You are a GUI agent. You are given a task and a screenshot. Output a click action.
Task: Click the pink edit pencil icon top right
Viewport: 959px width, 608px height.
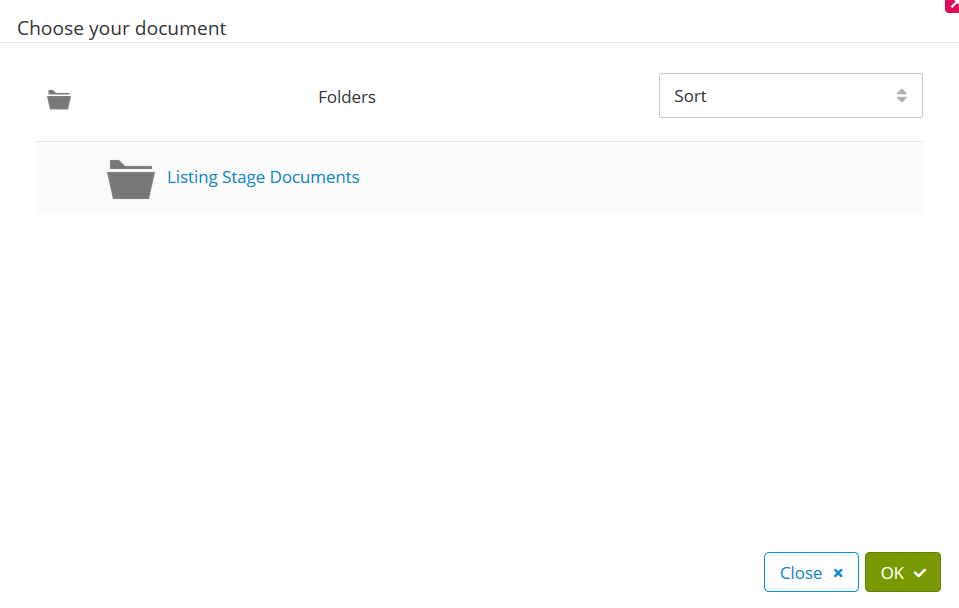pos(952,6)
